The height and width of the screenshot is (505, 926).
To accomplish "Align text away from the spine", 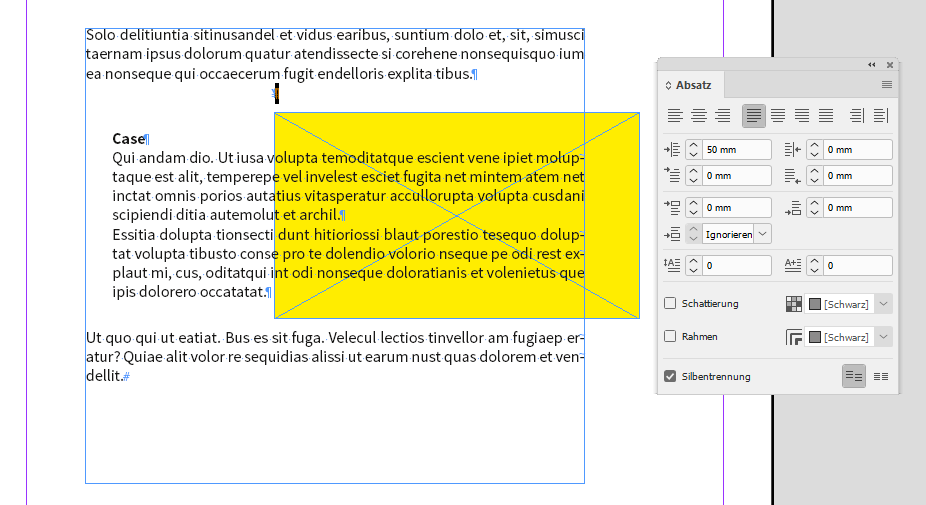I will click(881, 116).
